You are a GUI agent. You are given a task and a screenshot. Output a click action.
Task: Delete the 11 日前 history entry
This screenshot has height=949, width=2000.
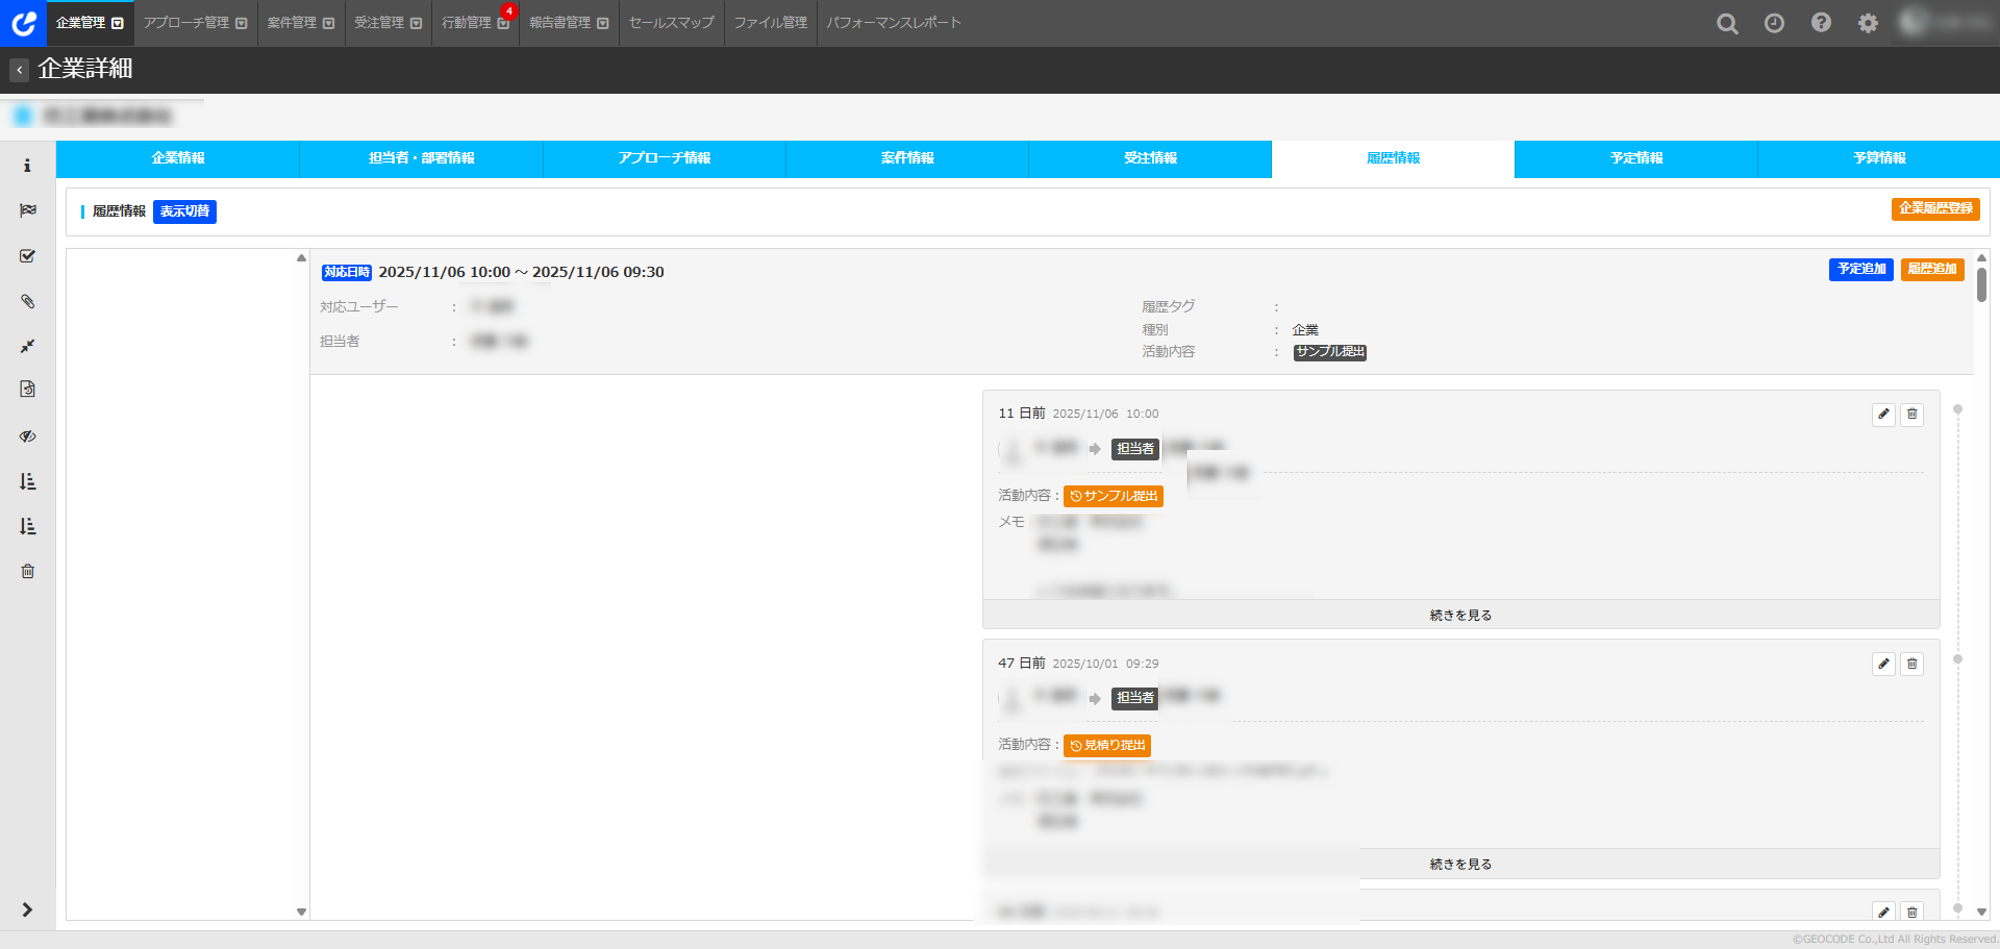(1912, 414)
